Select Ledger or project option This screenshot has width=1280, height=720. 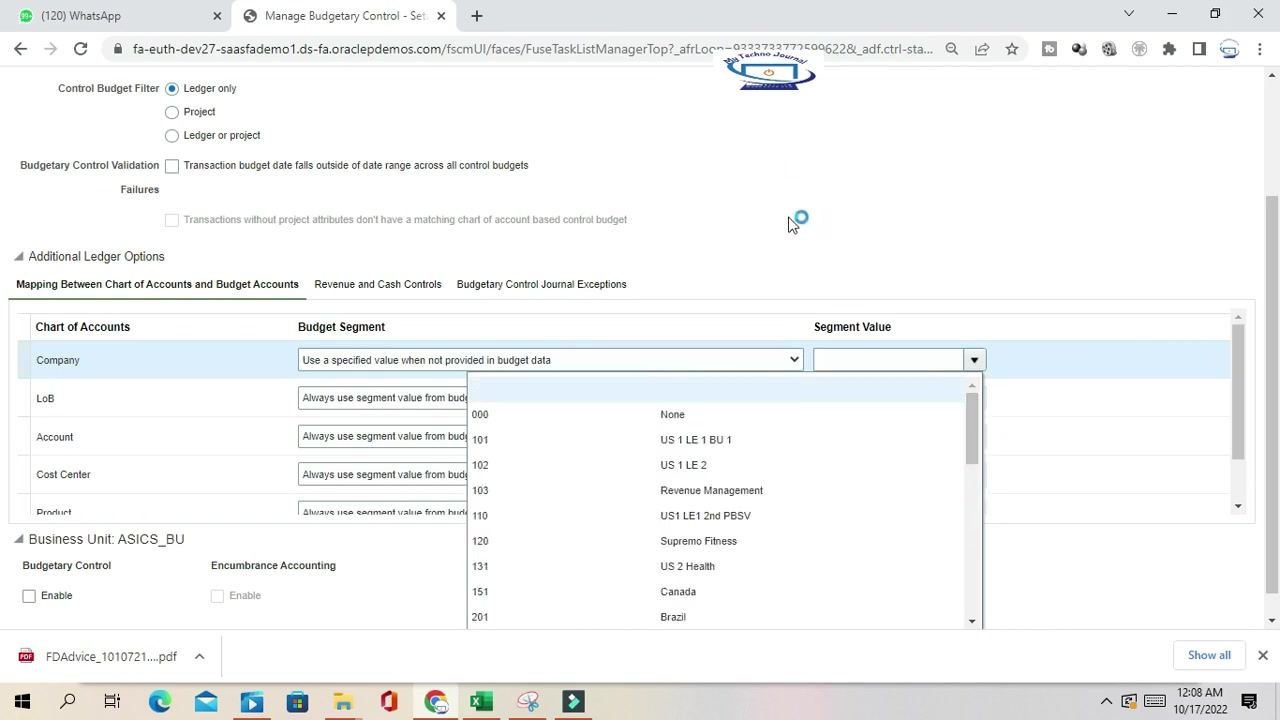pos(172,136)
